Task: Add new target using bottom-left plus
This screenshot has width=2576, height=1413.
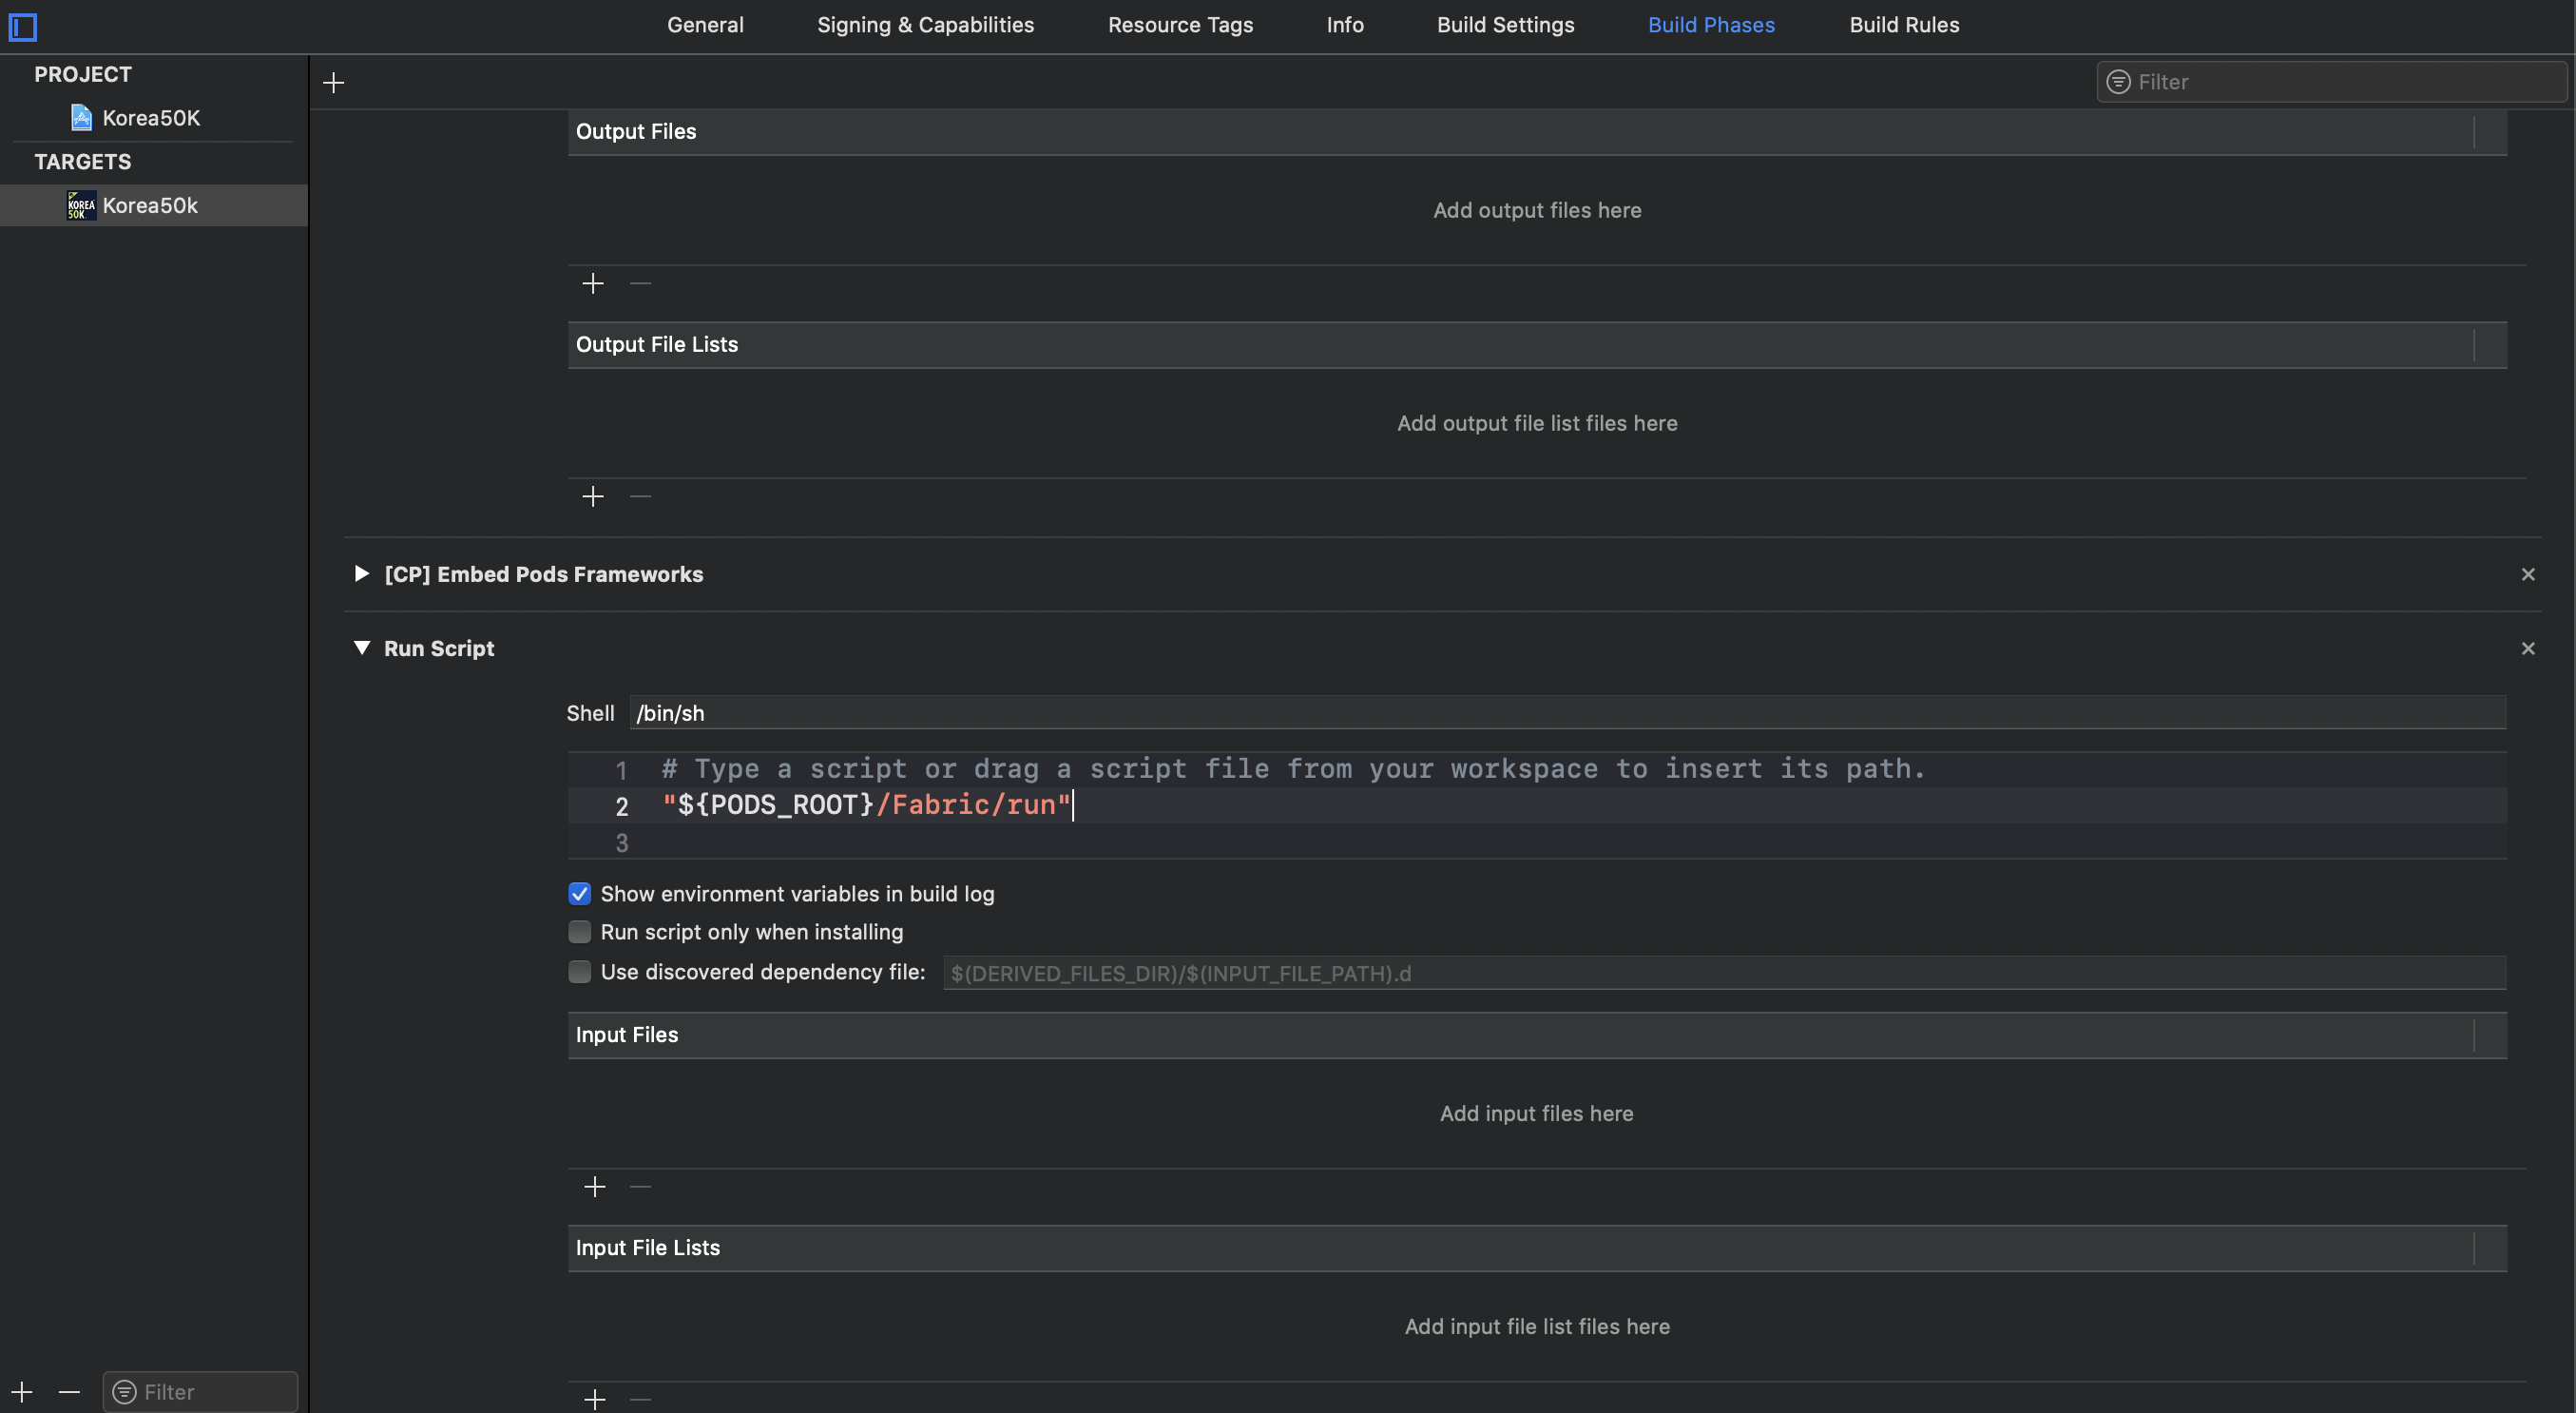Action: click(x=22, y=1392)
